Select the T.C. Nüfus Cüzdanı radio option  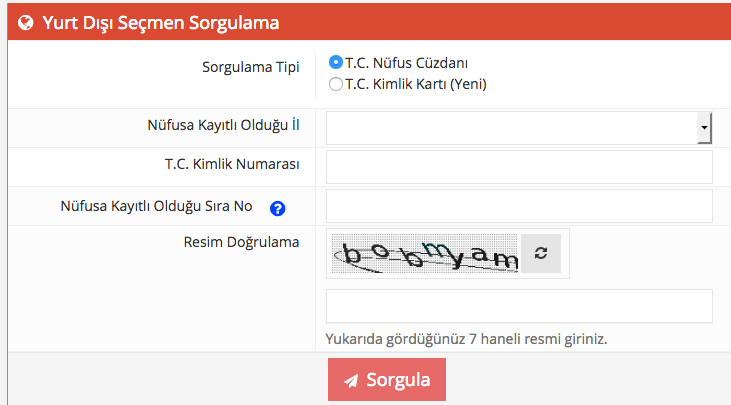point(336,62)
